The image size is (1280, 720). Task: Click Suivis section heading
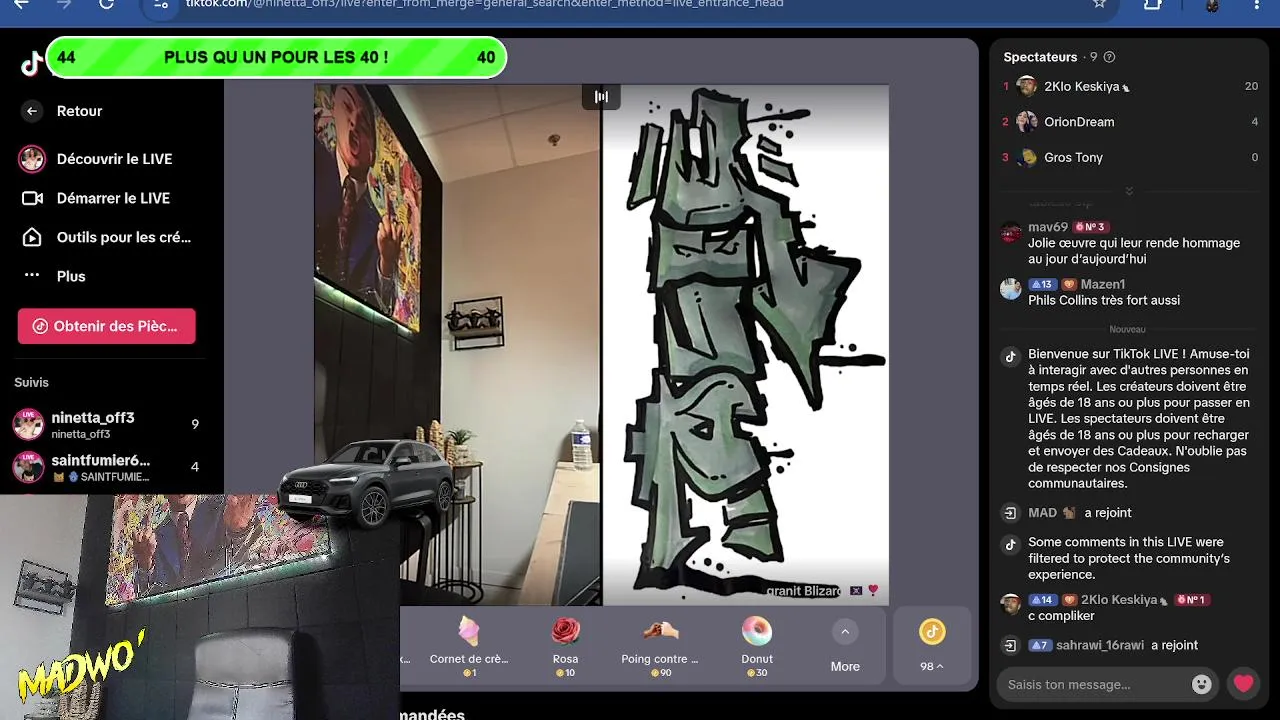coord(31,383)
